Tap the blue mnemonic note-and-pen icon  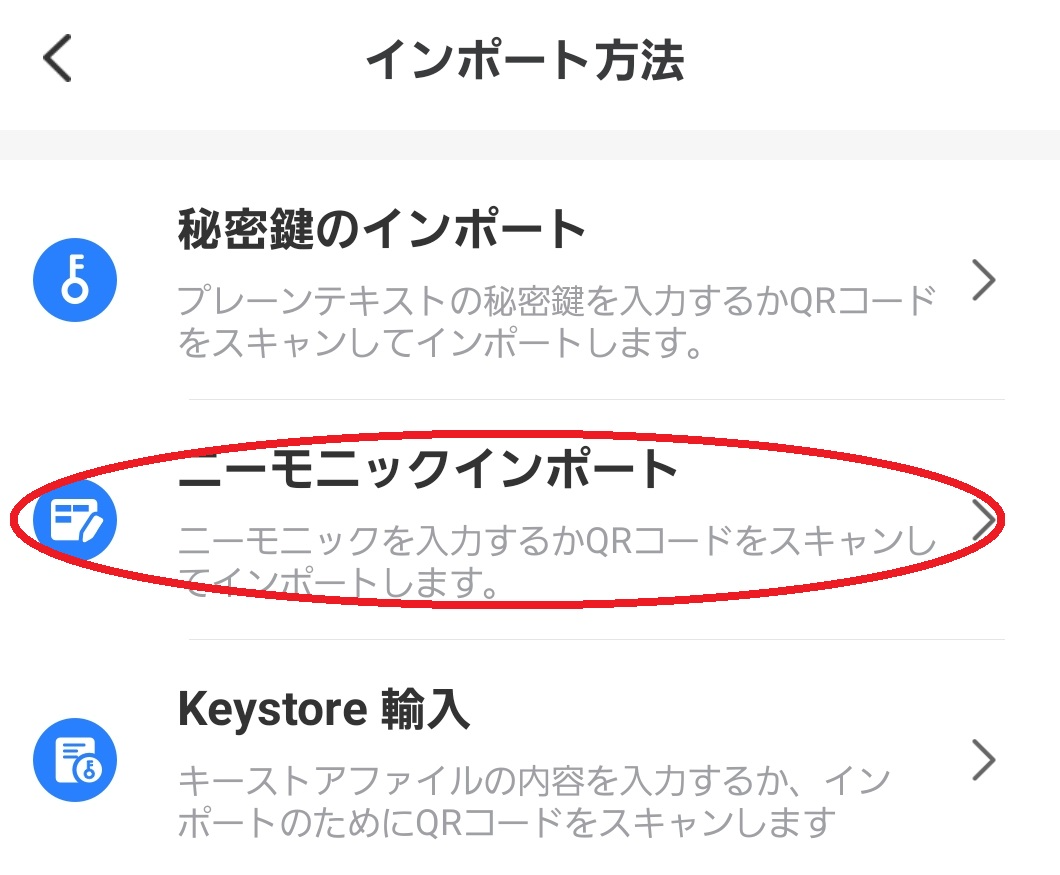coord(75,519)
